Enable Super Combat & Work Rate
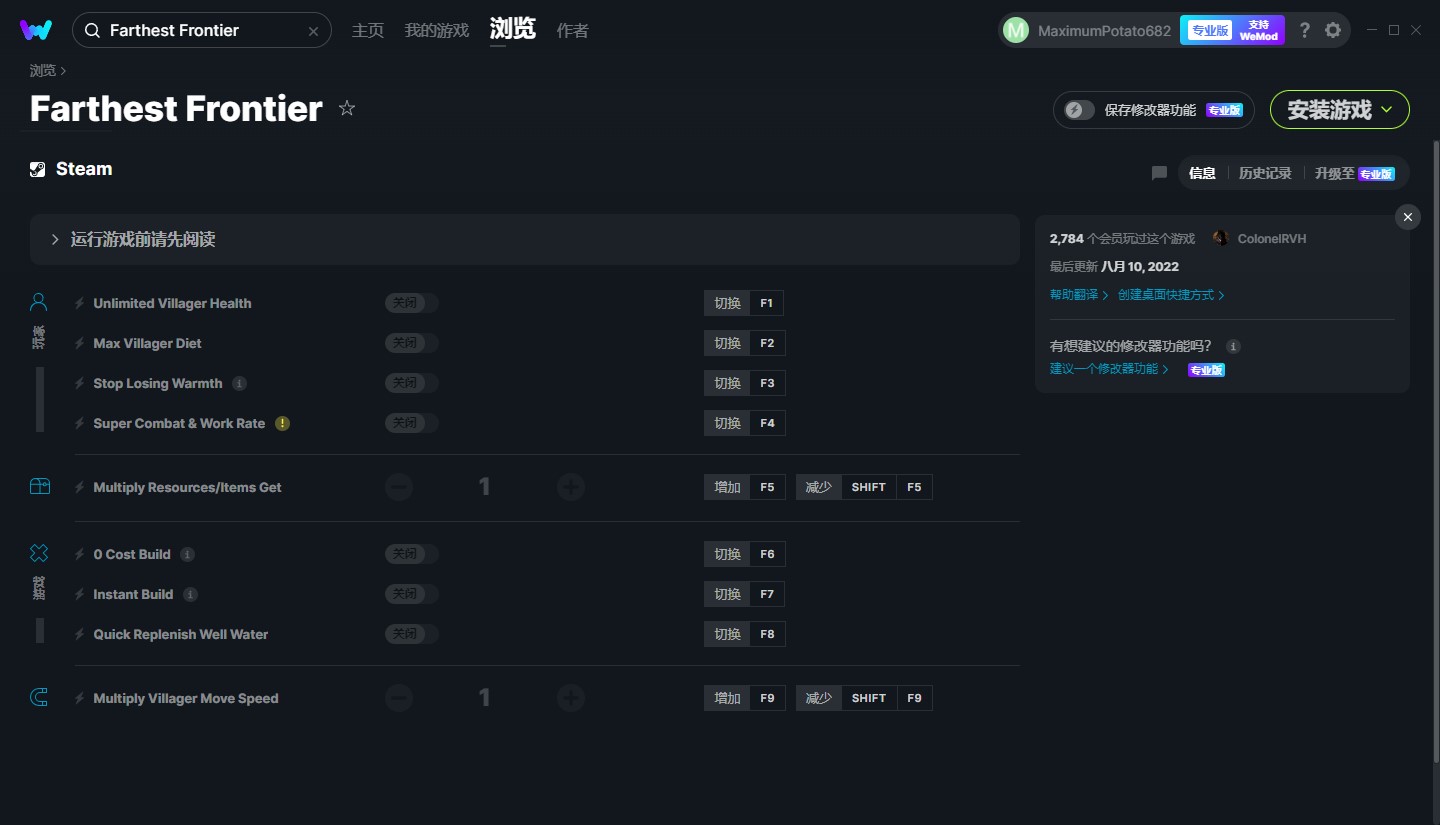Viewport: 1440px width, 825px height. (411, 423)
